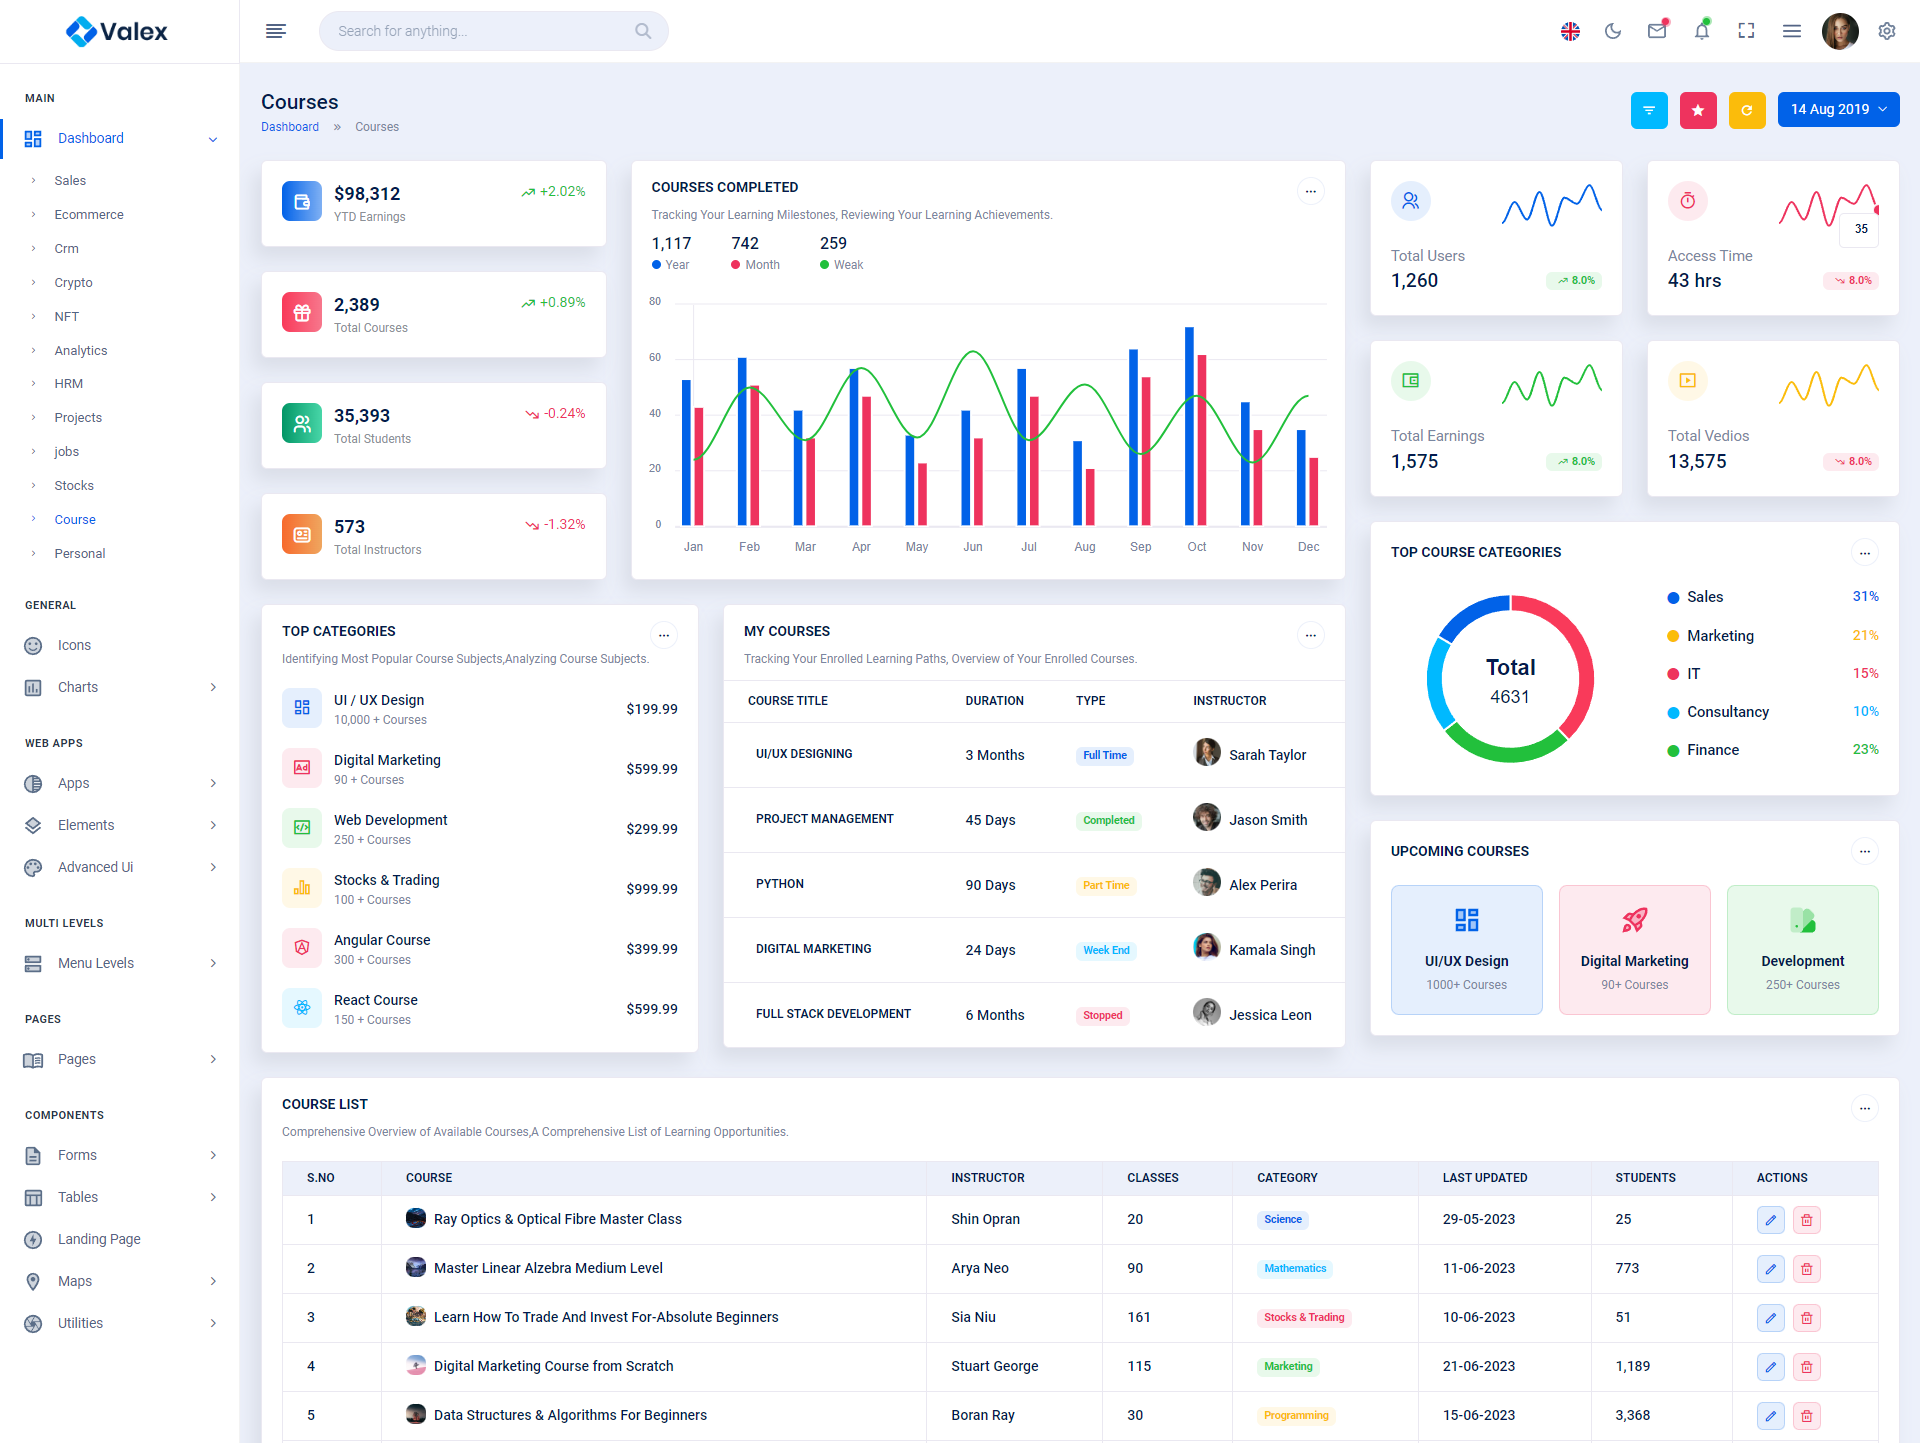Toggle dark mode moon icon

click(x=1612, y=31)
